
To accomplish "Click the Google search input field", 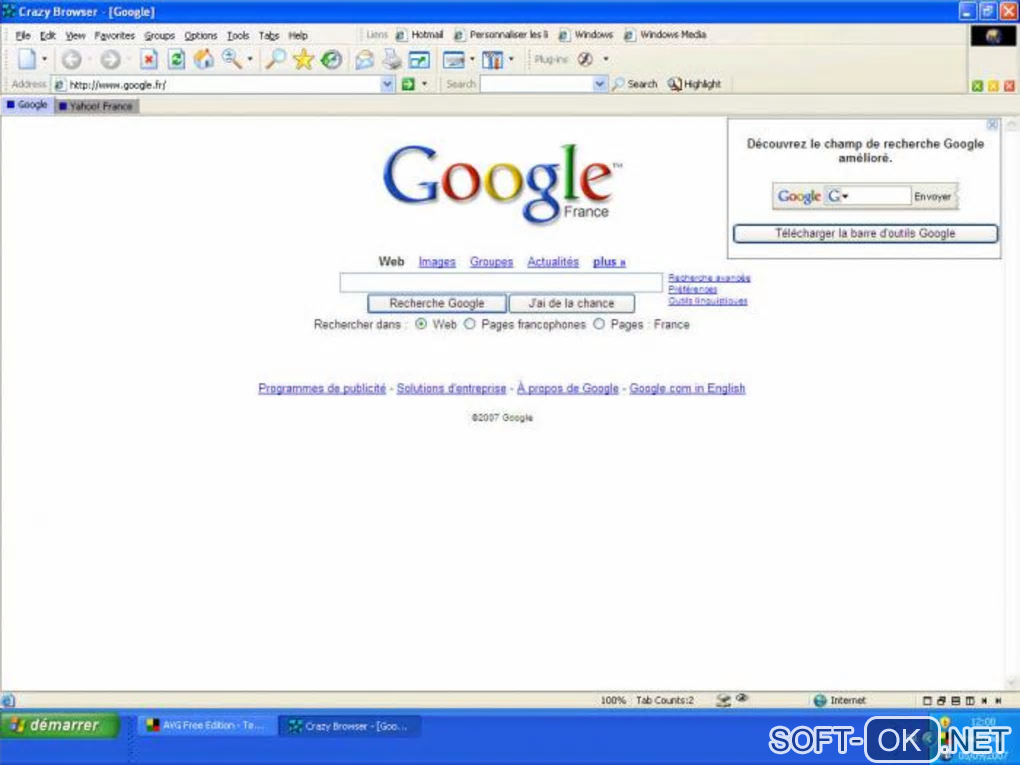I will click(x=501, y=282).
